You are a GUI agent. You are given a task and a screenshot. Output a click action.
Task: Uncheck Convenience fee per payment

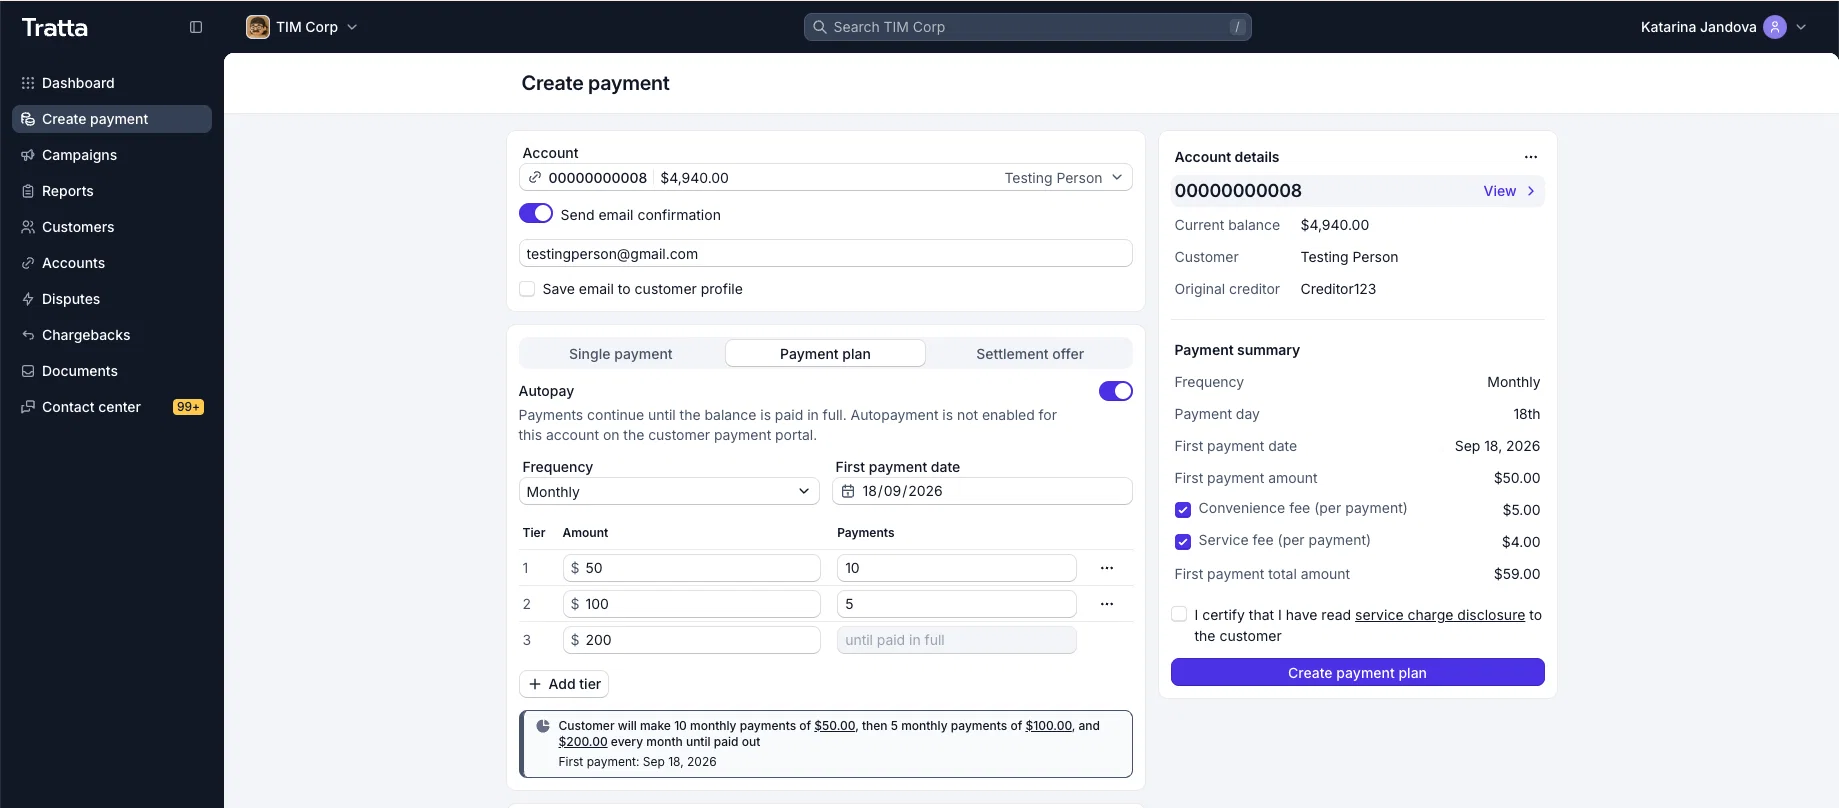(1183, 510)
